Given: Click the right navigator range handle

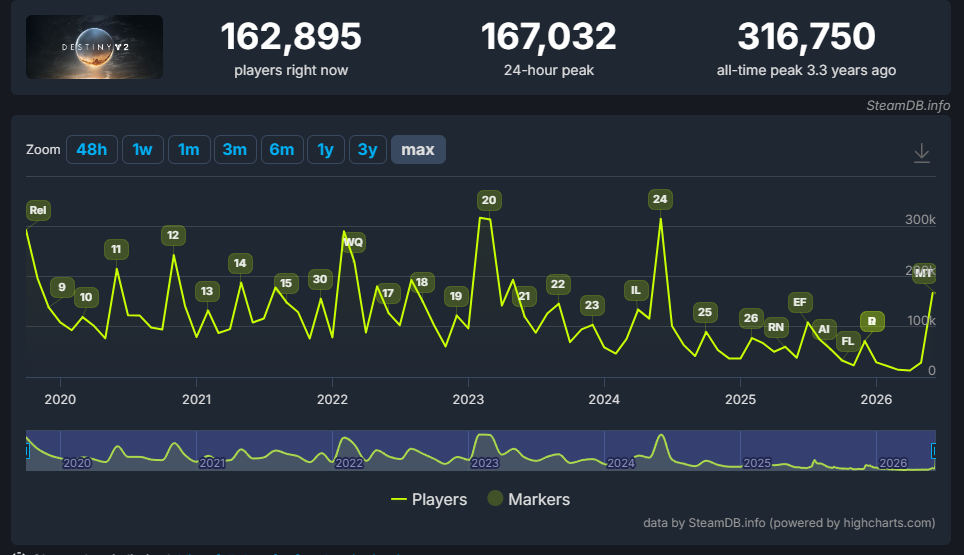Looking at the screenshot, I should 934,451.
